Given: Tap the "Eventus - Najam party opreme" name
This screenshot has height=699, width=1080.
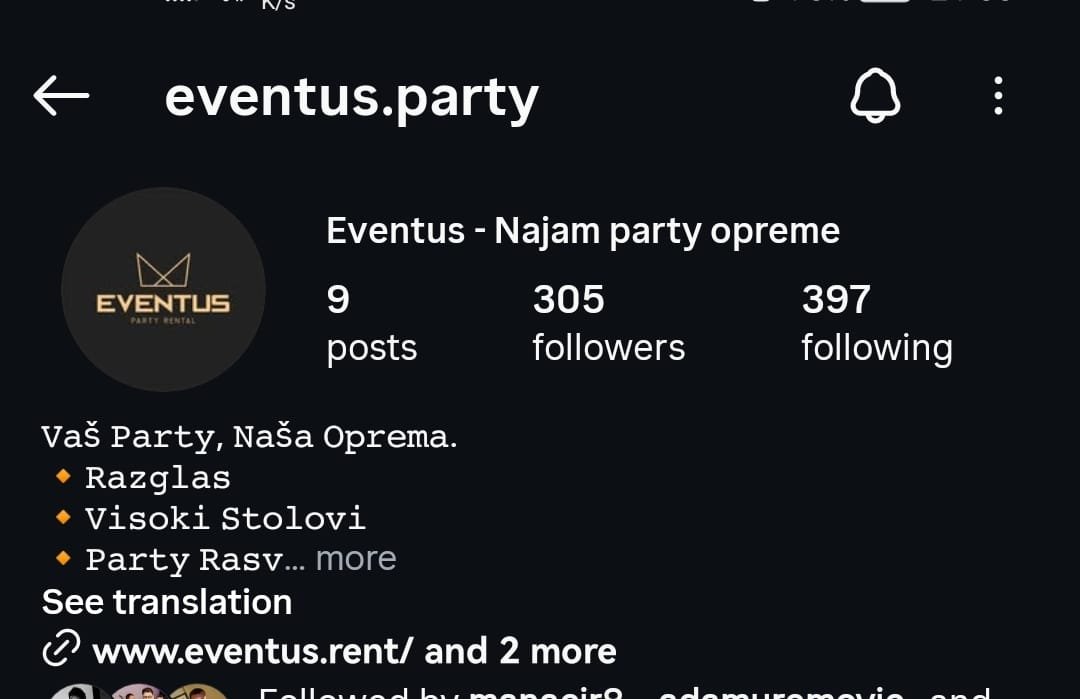Looking at the screenshot, I should [x=582, y=231].
